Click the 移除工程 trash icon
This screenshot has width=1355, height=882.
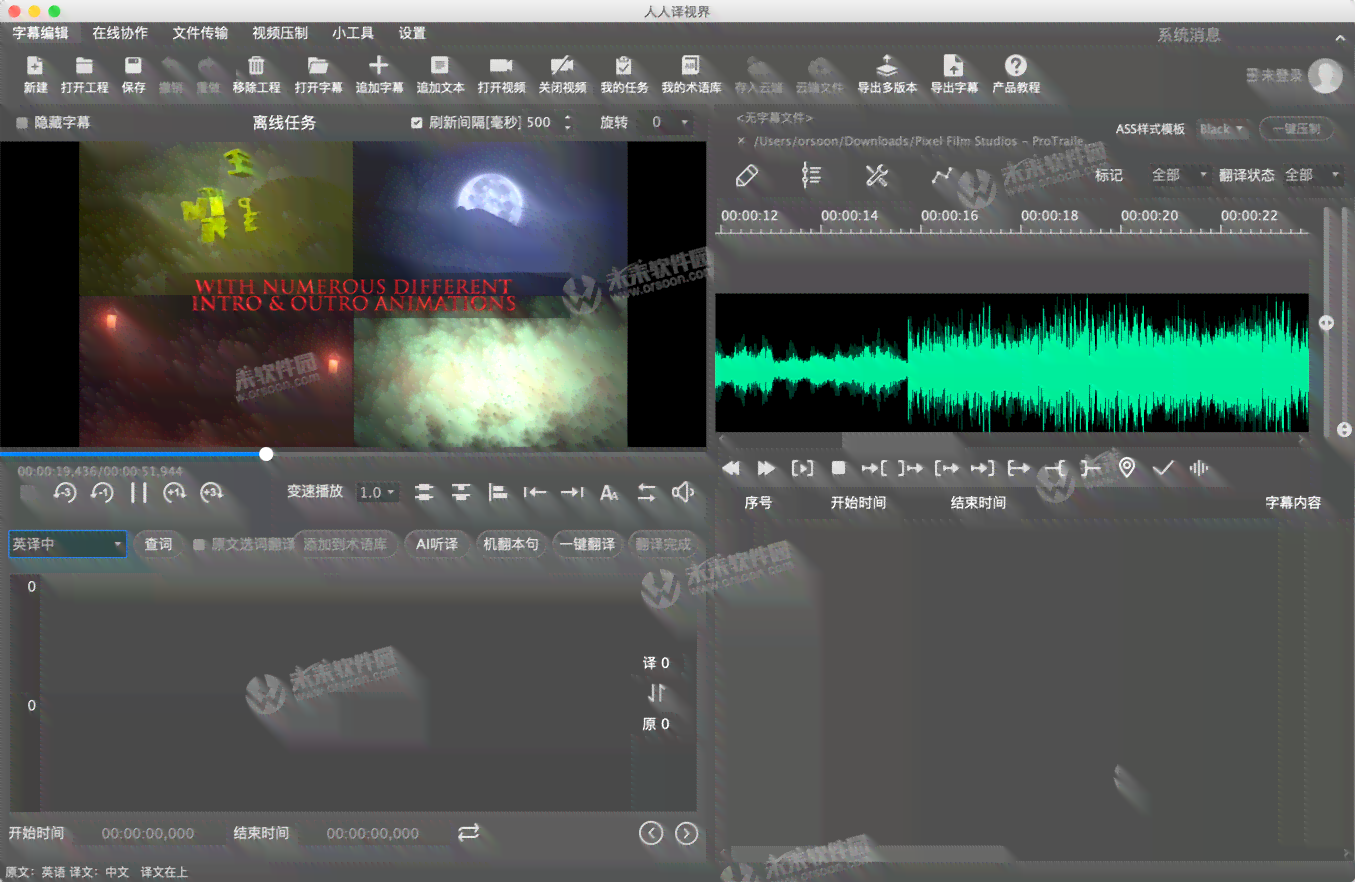pyautogui.click(x=256, y=67)
